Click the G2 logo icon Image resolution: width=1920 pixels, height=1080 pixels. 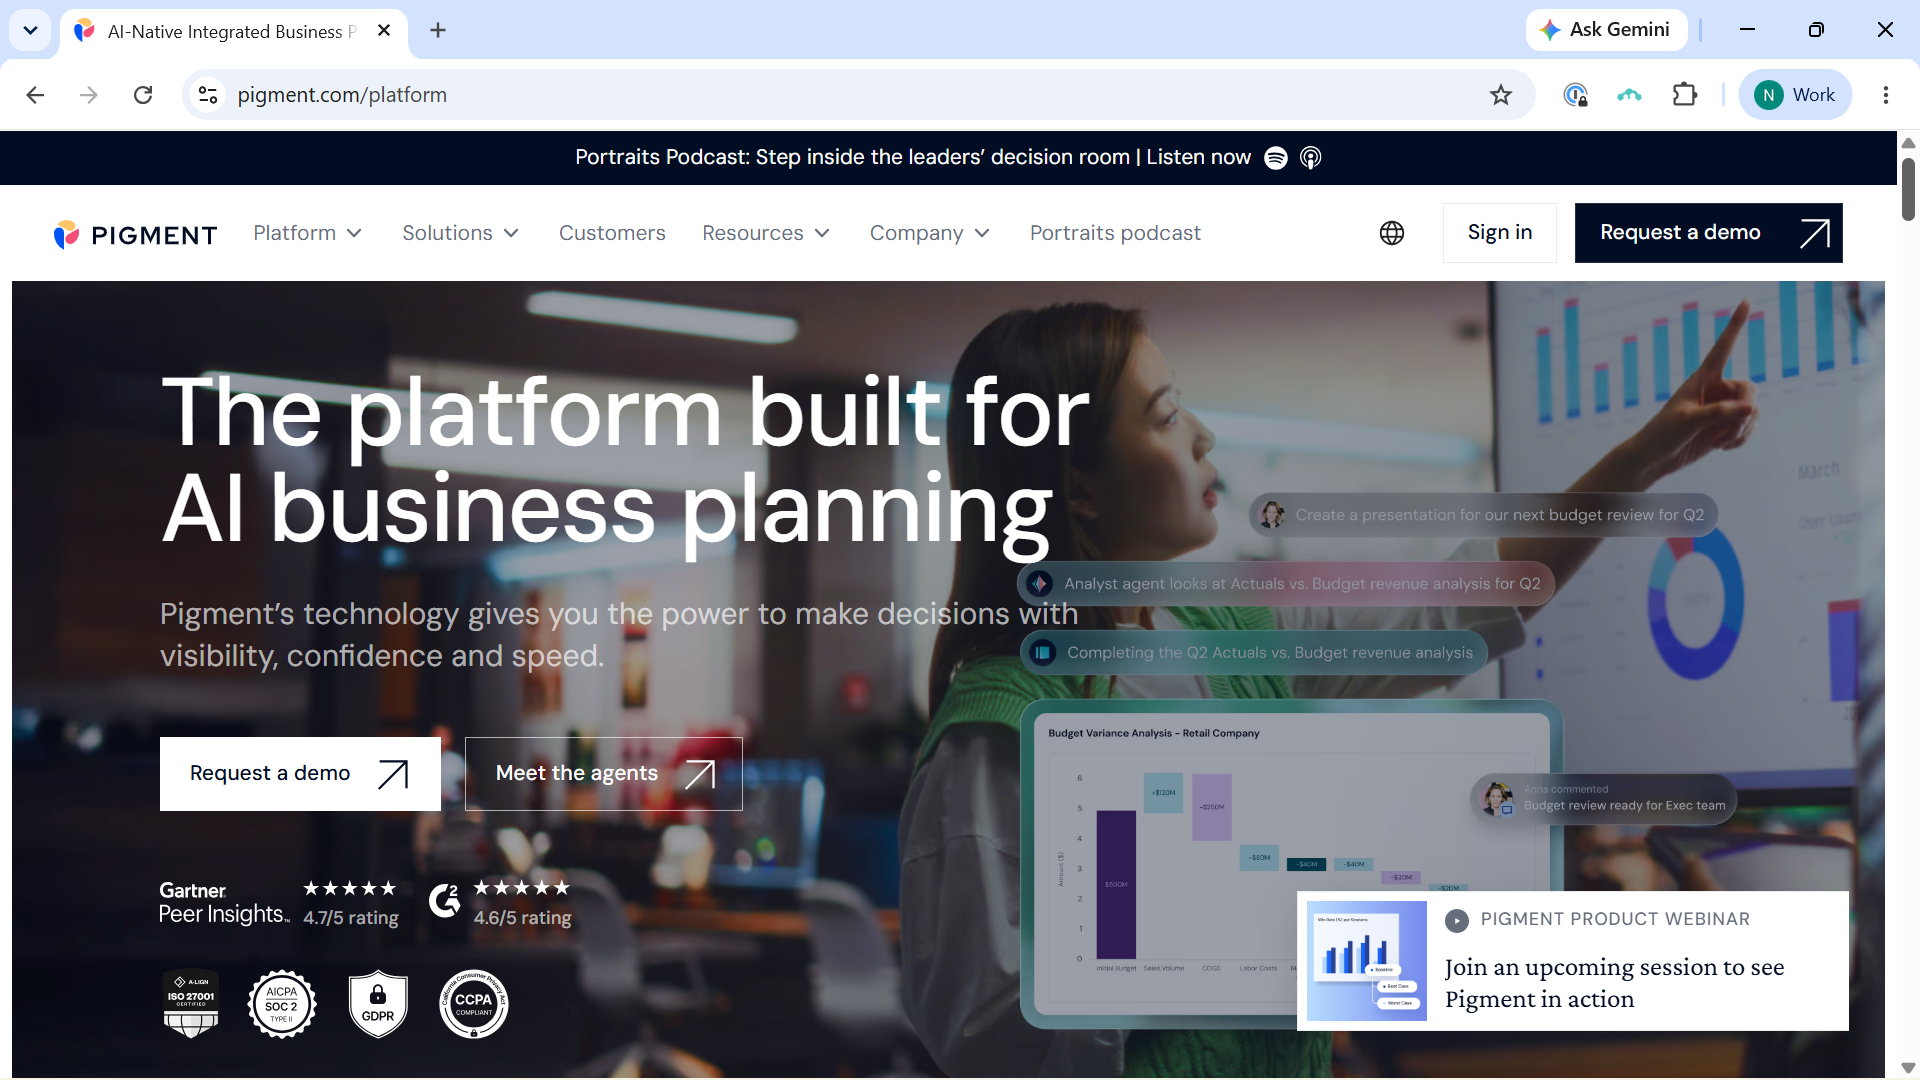(x=444, y=901)
